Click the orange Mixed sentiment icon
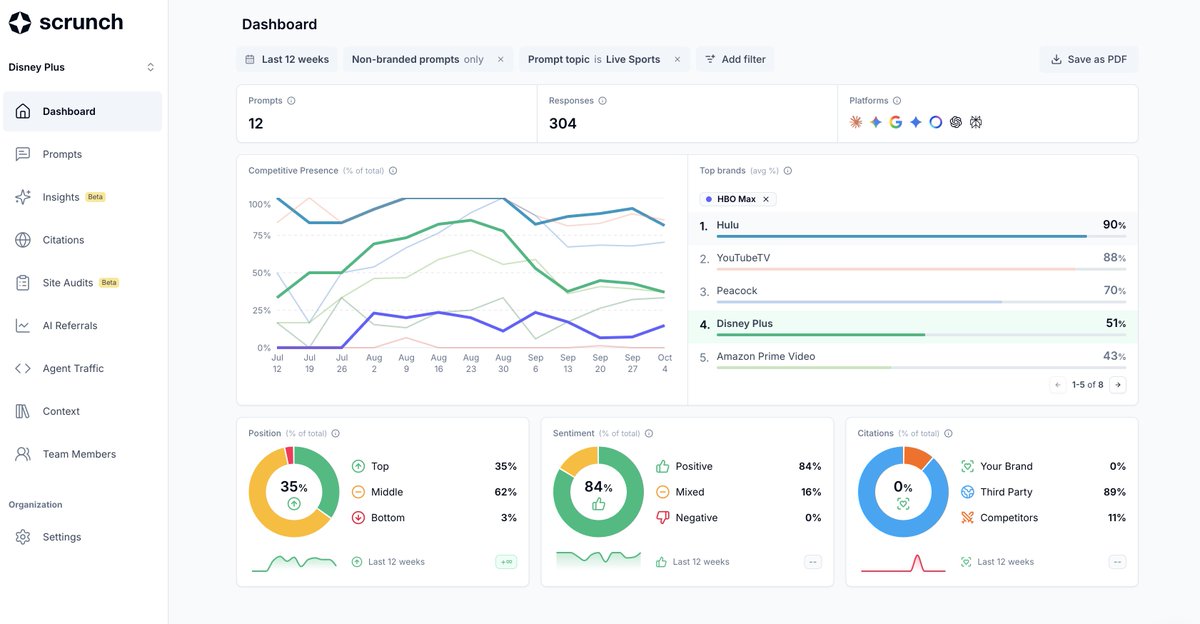 pyautogui.click(x=662, y=492)
